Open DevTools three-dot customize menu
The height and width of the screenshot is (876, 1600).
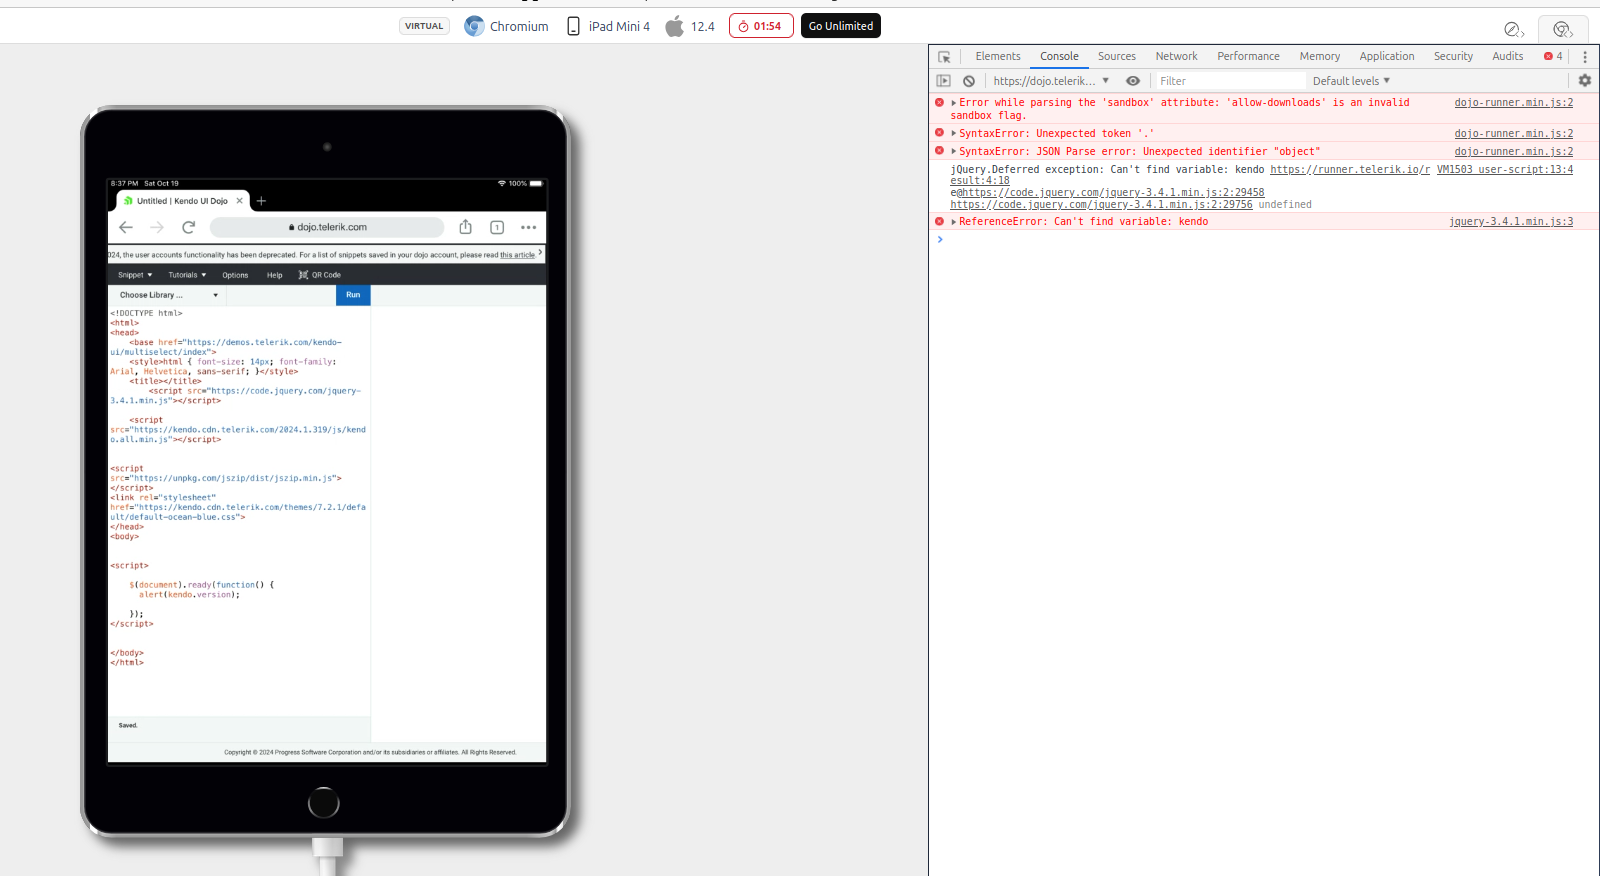click(x=1584, y=57)
